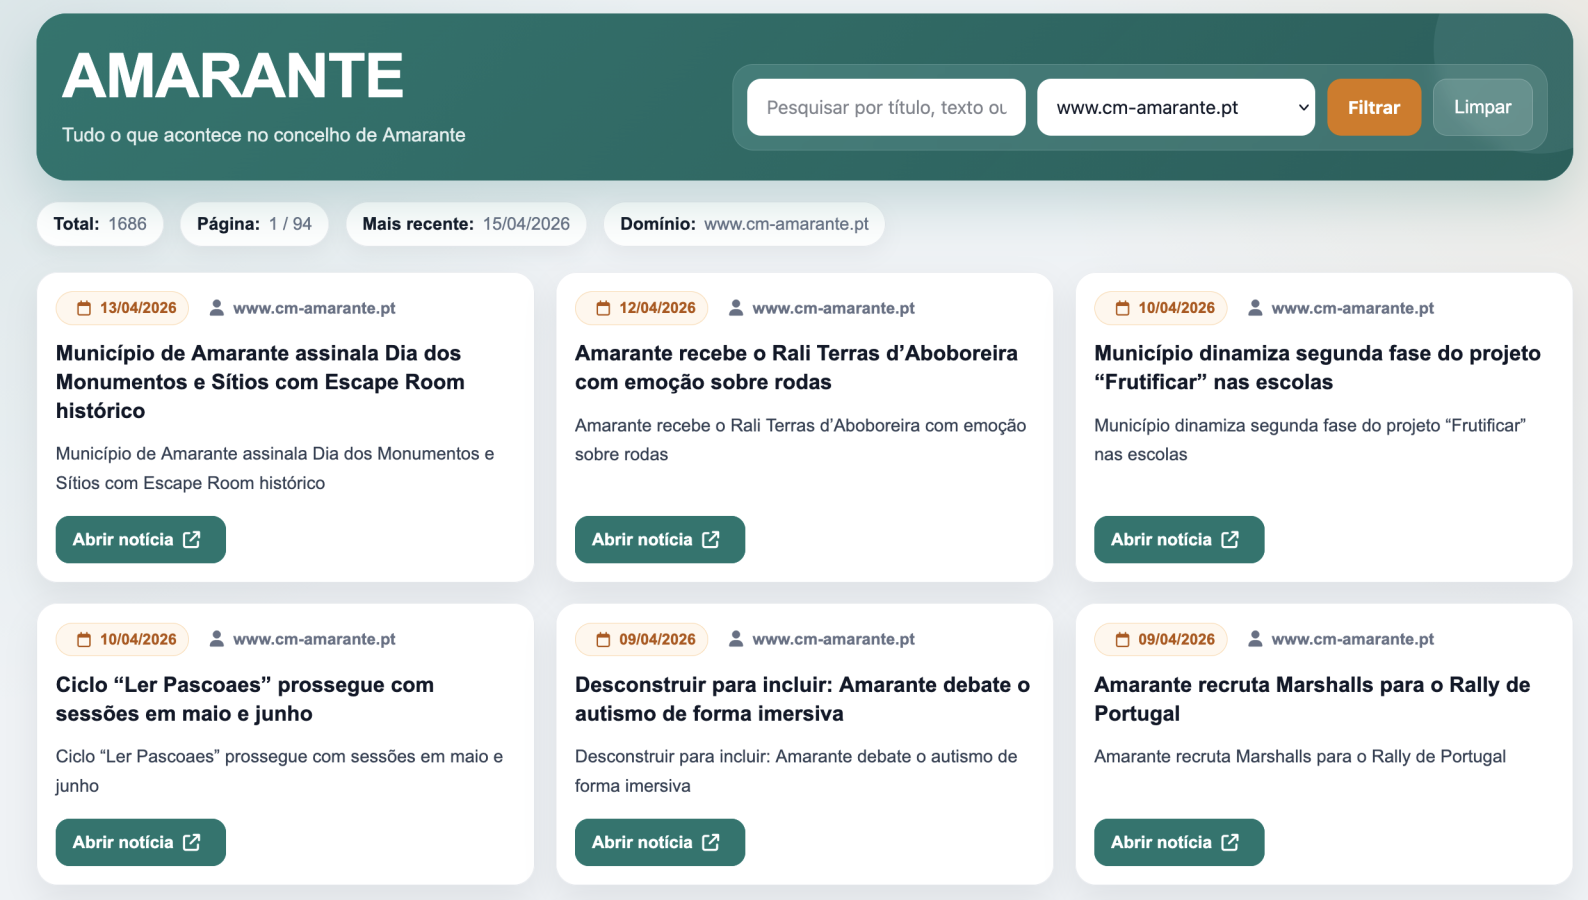This screenshot has height=900, width=1588.
Task: Click the calendar icon beside 13/04/2026
Action: [84, 308]
